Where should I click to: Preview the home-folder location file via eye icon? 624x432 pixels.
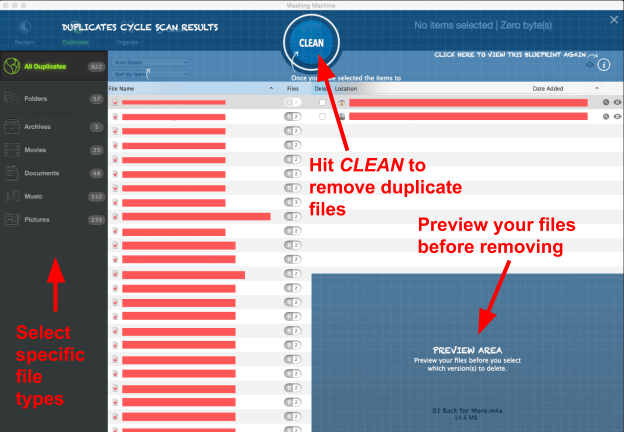(x=617, y=102)
